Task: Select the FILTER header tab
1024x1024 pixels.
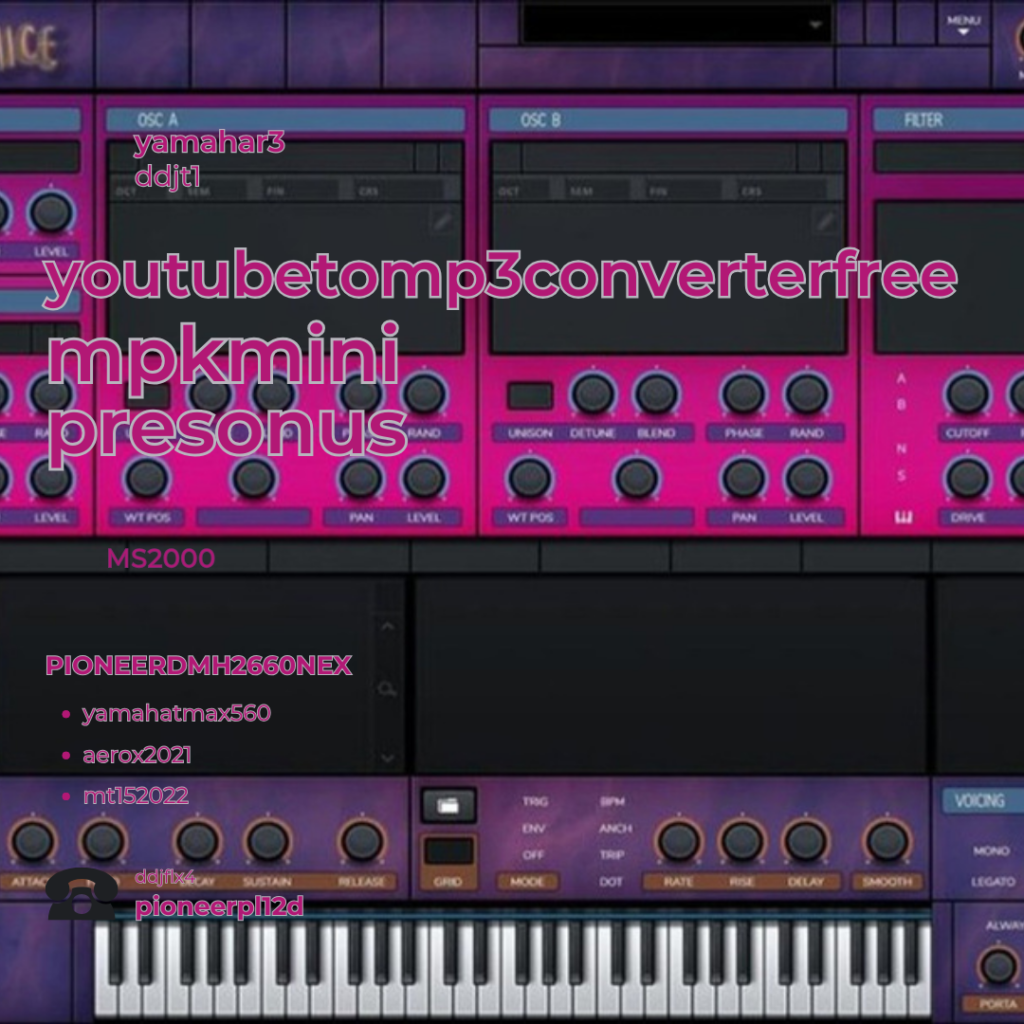Action: tap(948, 120)
